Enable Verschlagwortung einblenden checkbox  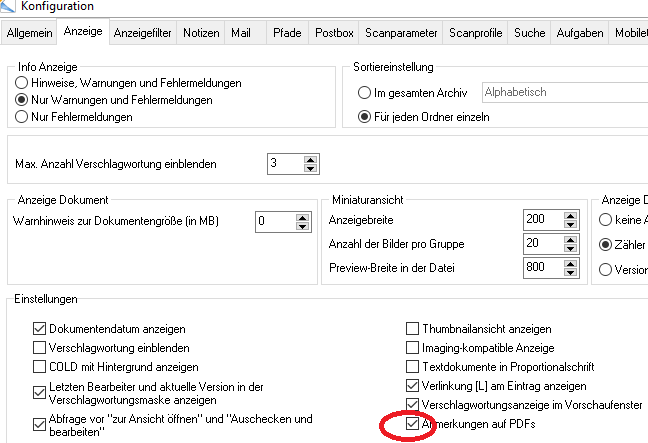tap(40, 347)
